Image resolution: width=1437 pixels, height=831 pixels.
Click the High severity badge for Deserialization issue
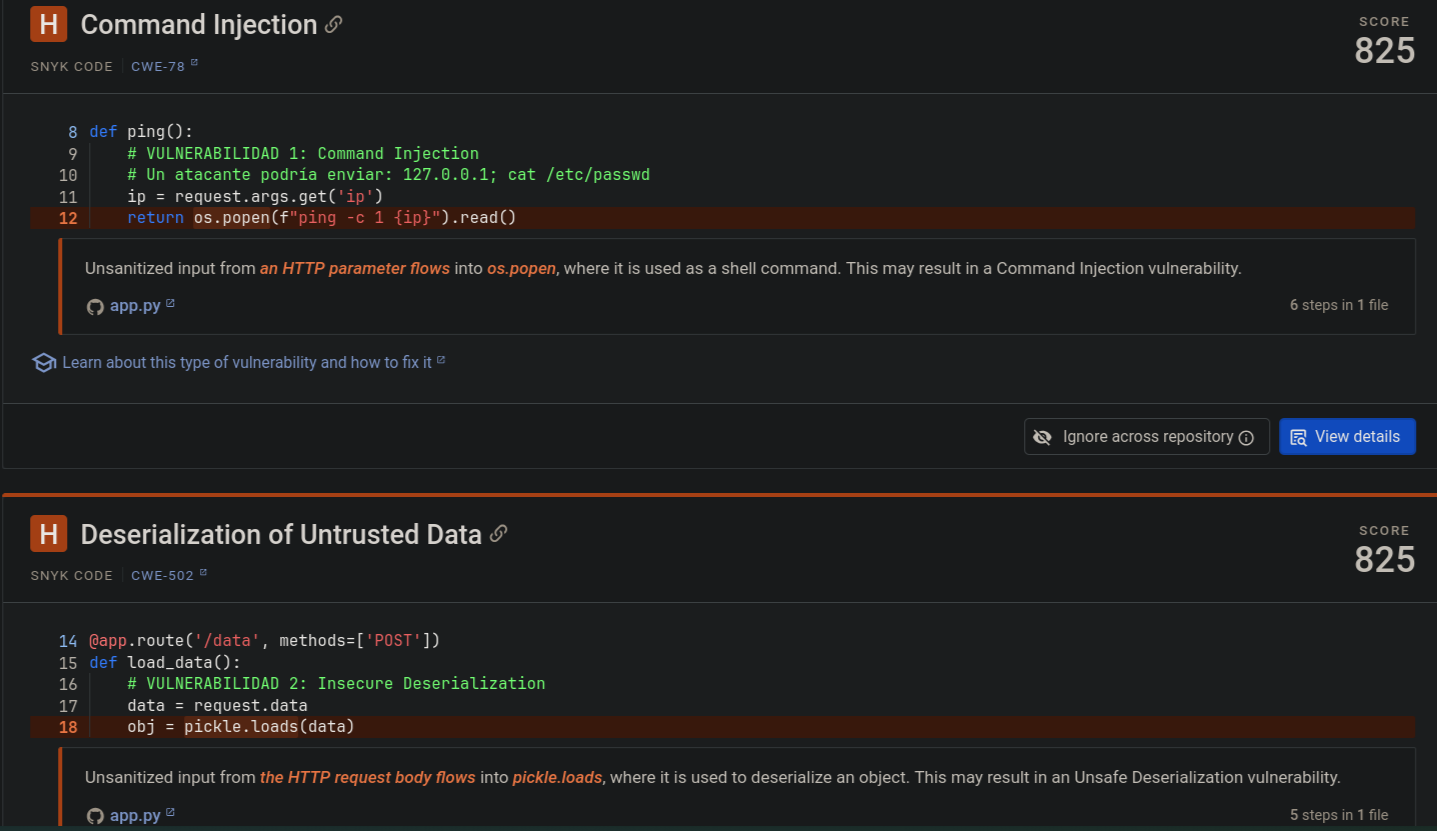[x=48, y=534]
